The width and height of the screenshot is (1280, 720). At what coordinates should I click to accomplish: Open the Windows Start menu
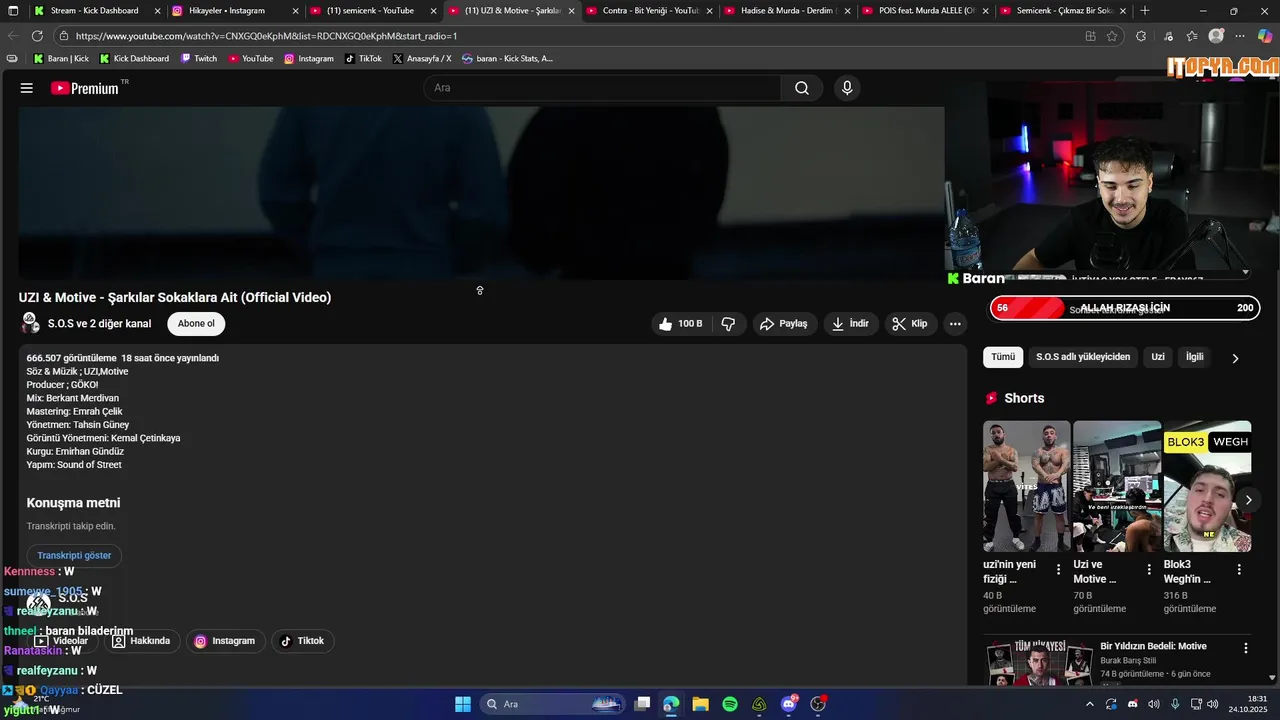463,704
